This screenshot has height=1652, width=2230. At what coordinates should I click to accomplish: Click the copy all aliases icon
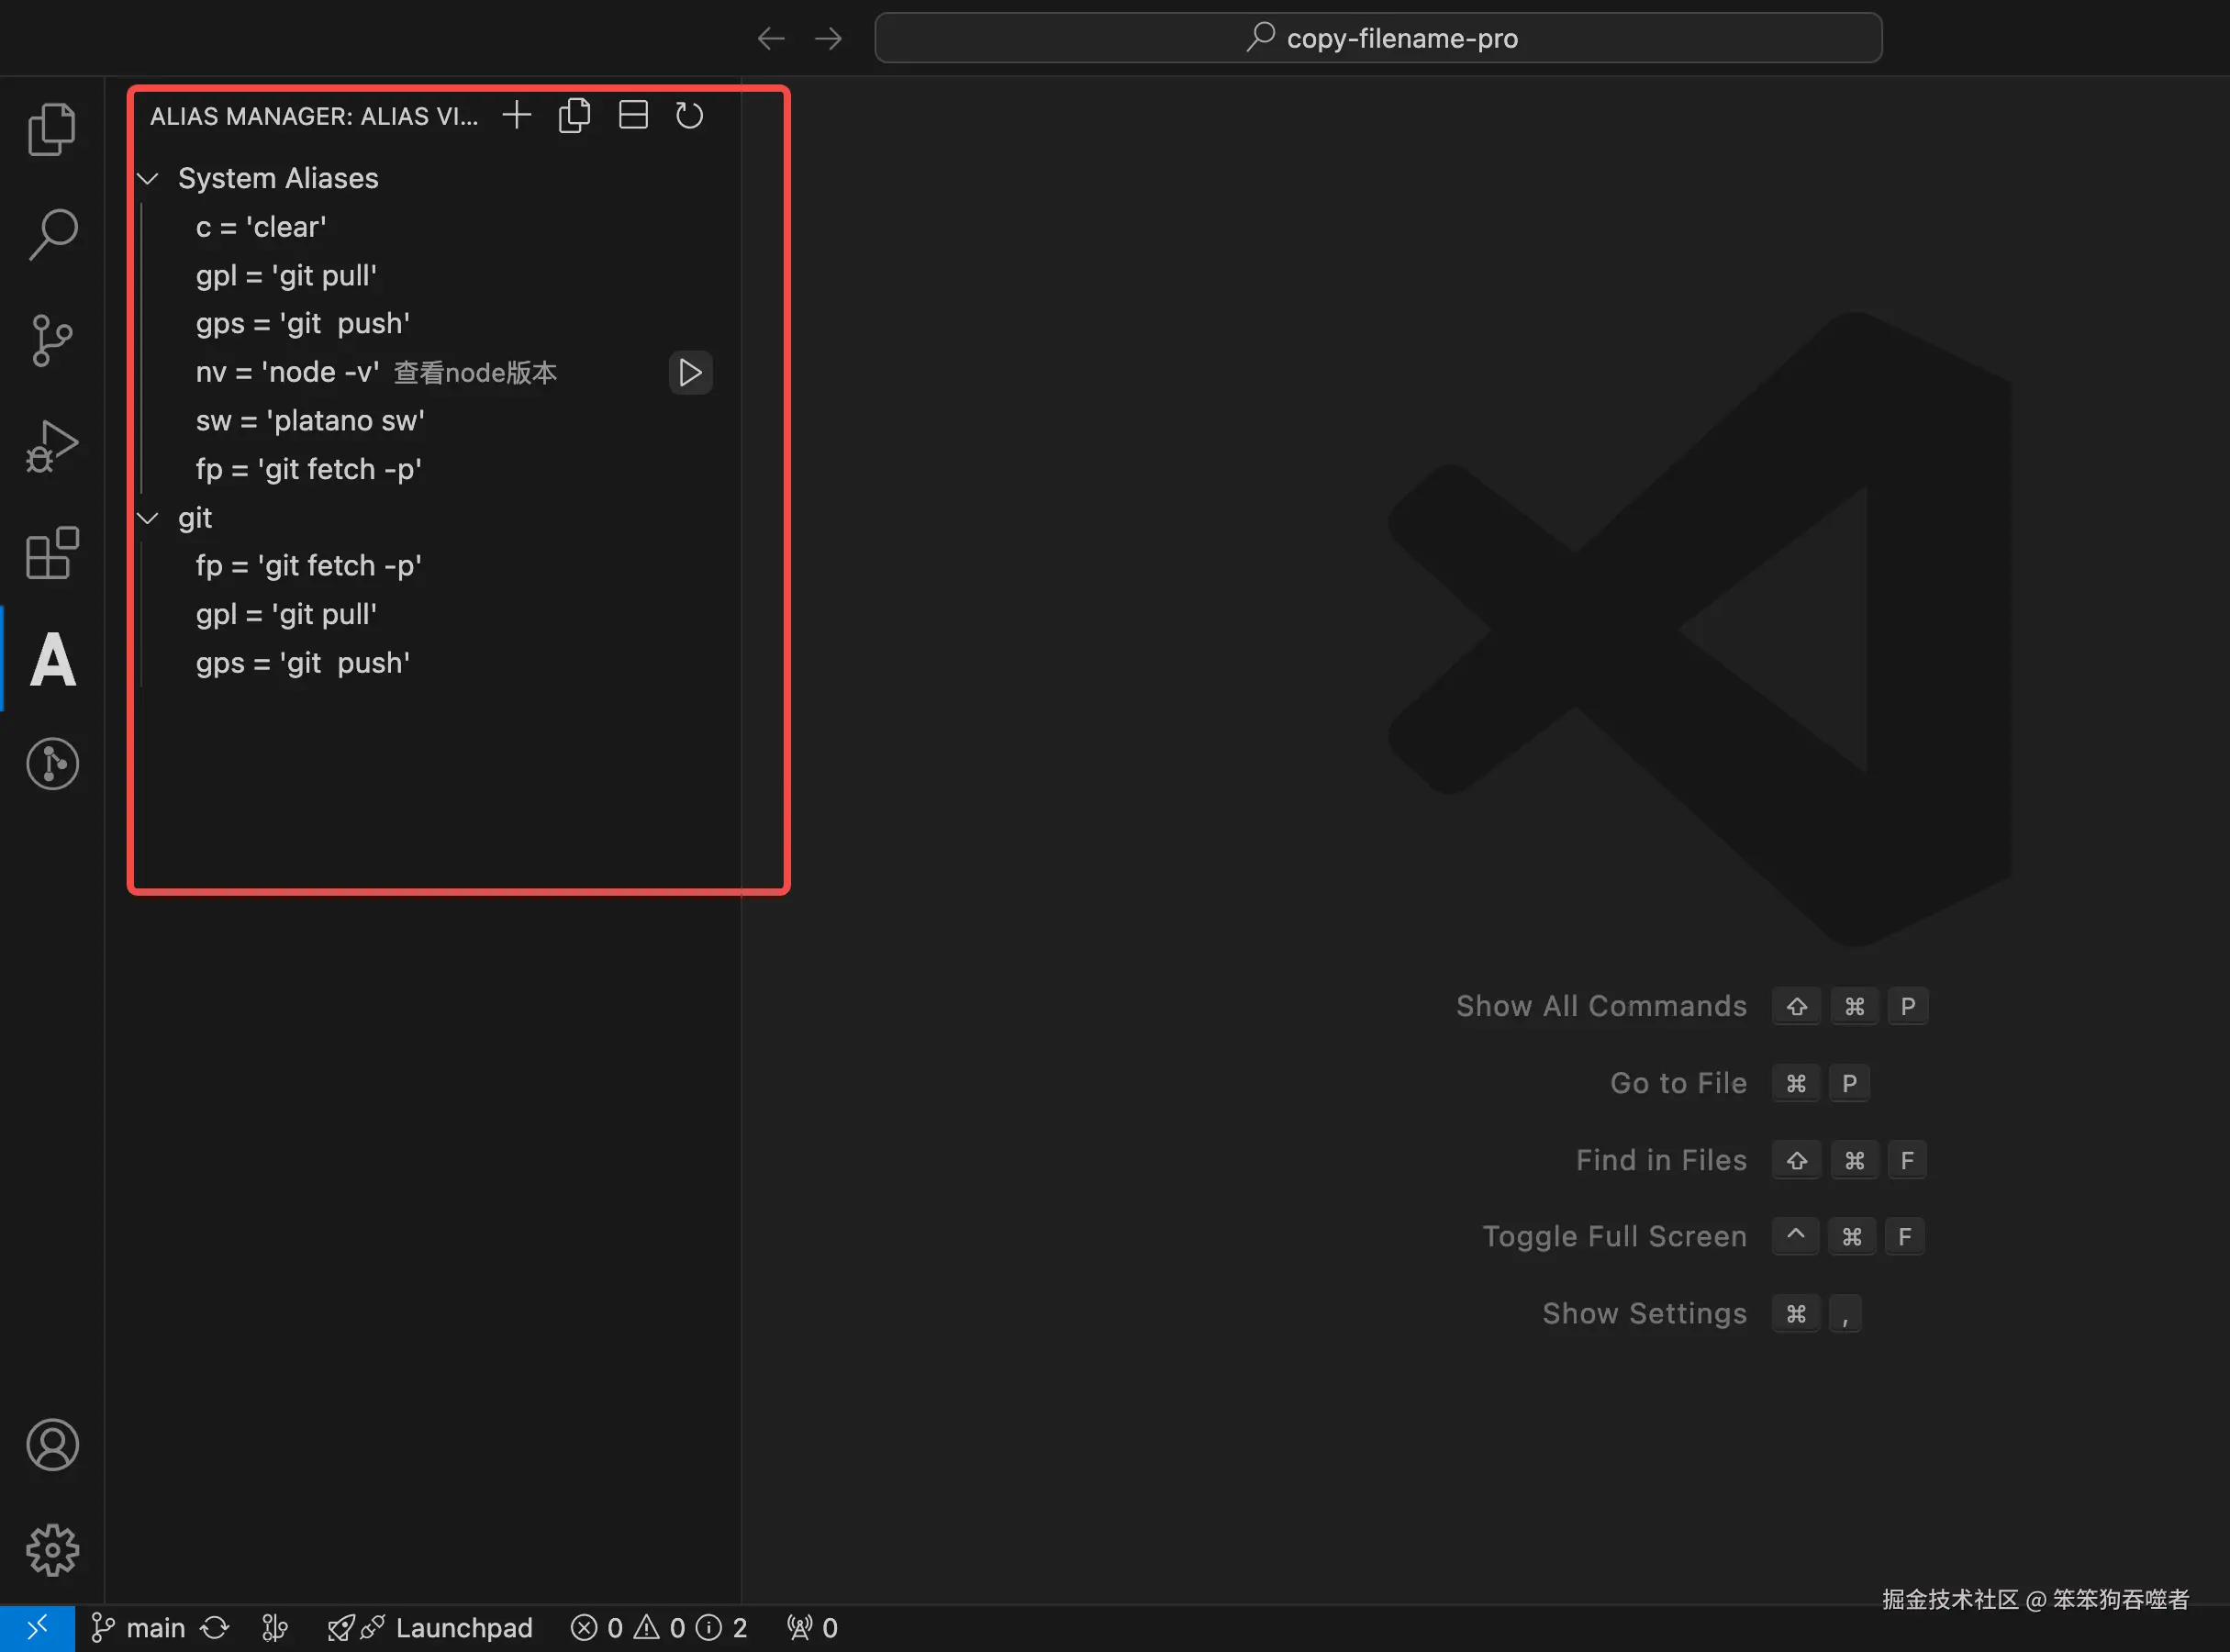click(574, 116)
